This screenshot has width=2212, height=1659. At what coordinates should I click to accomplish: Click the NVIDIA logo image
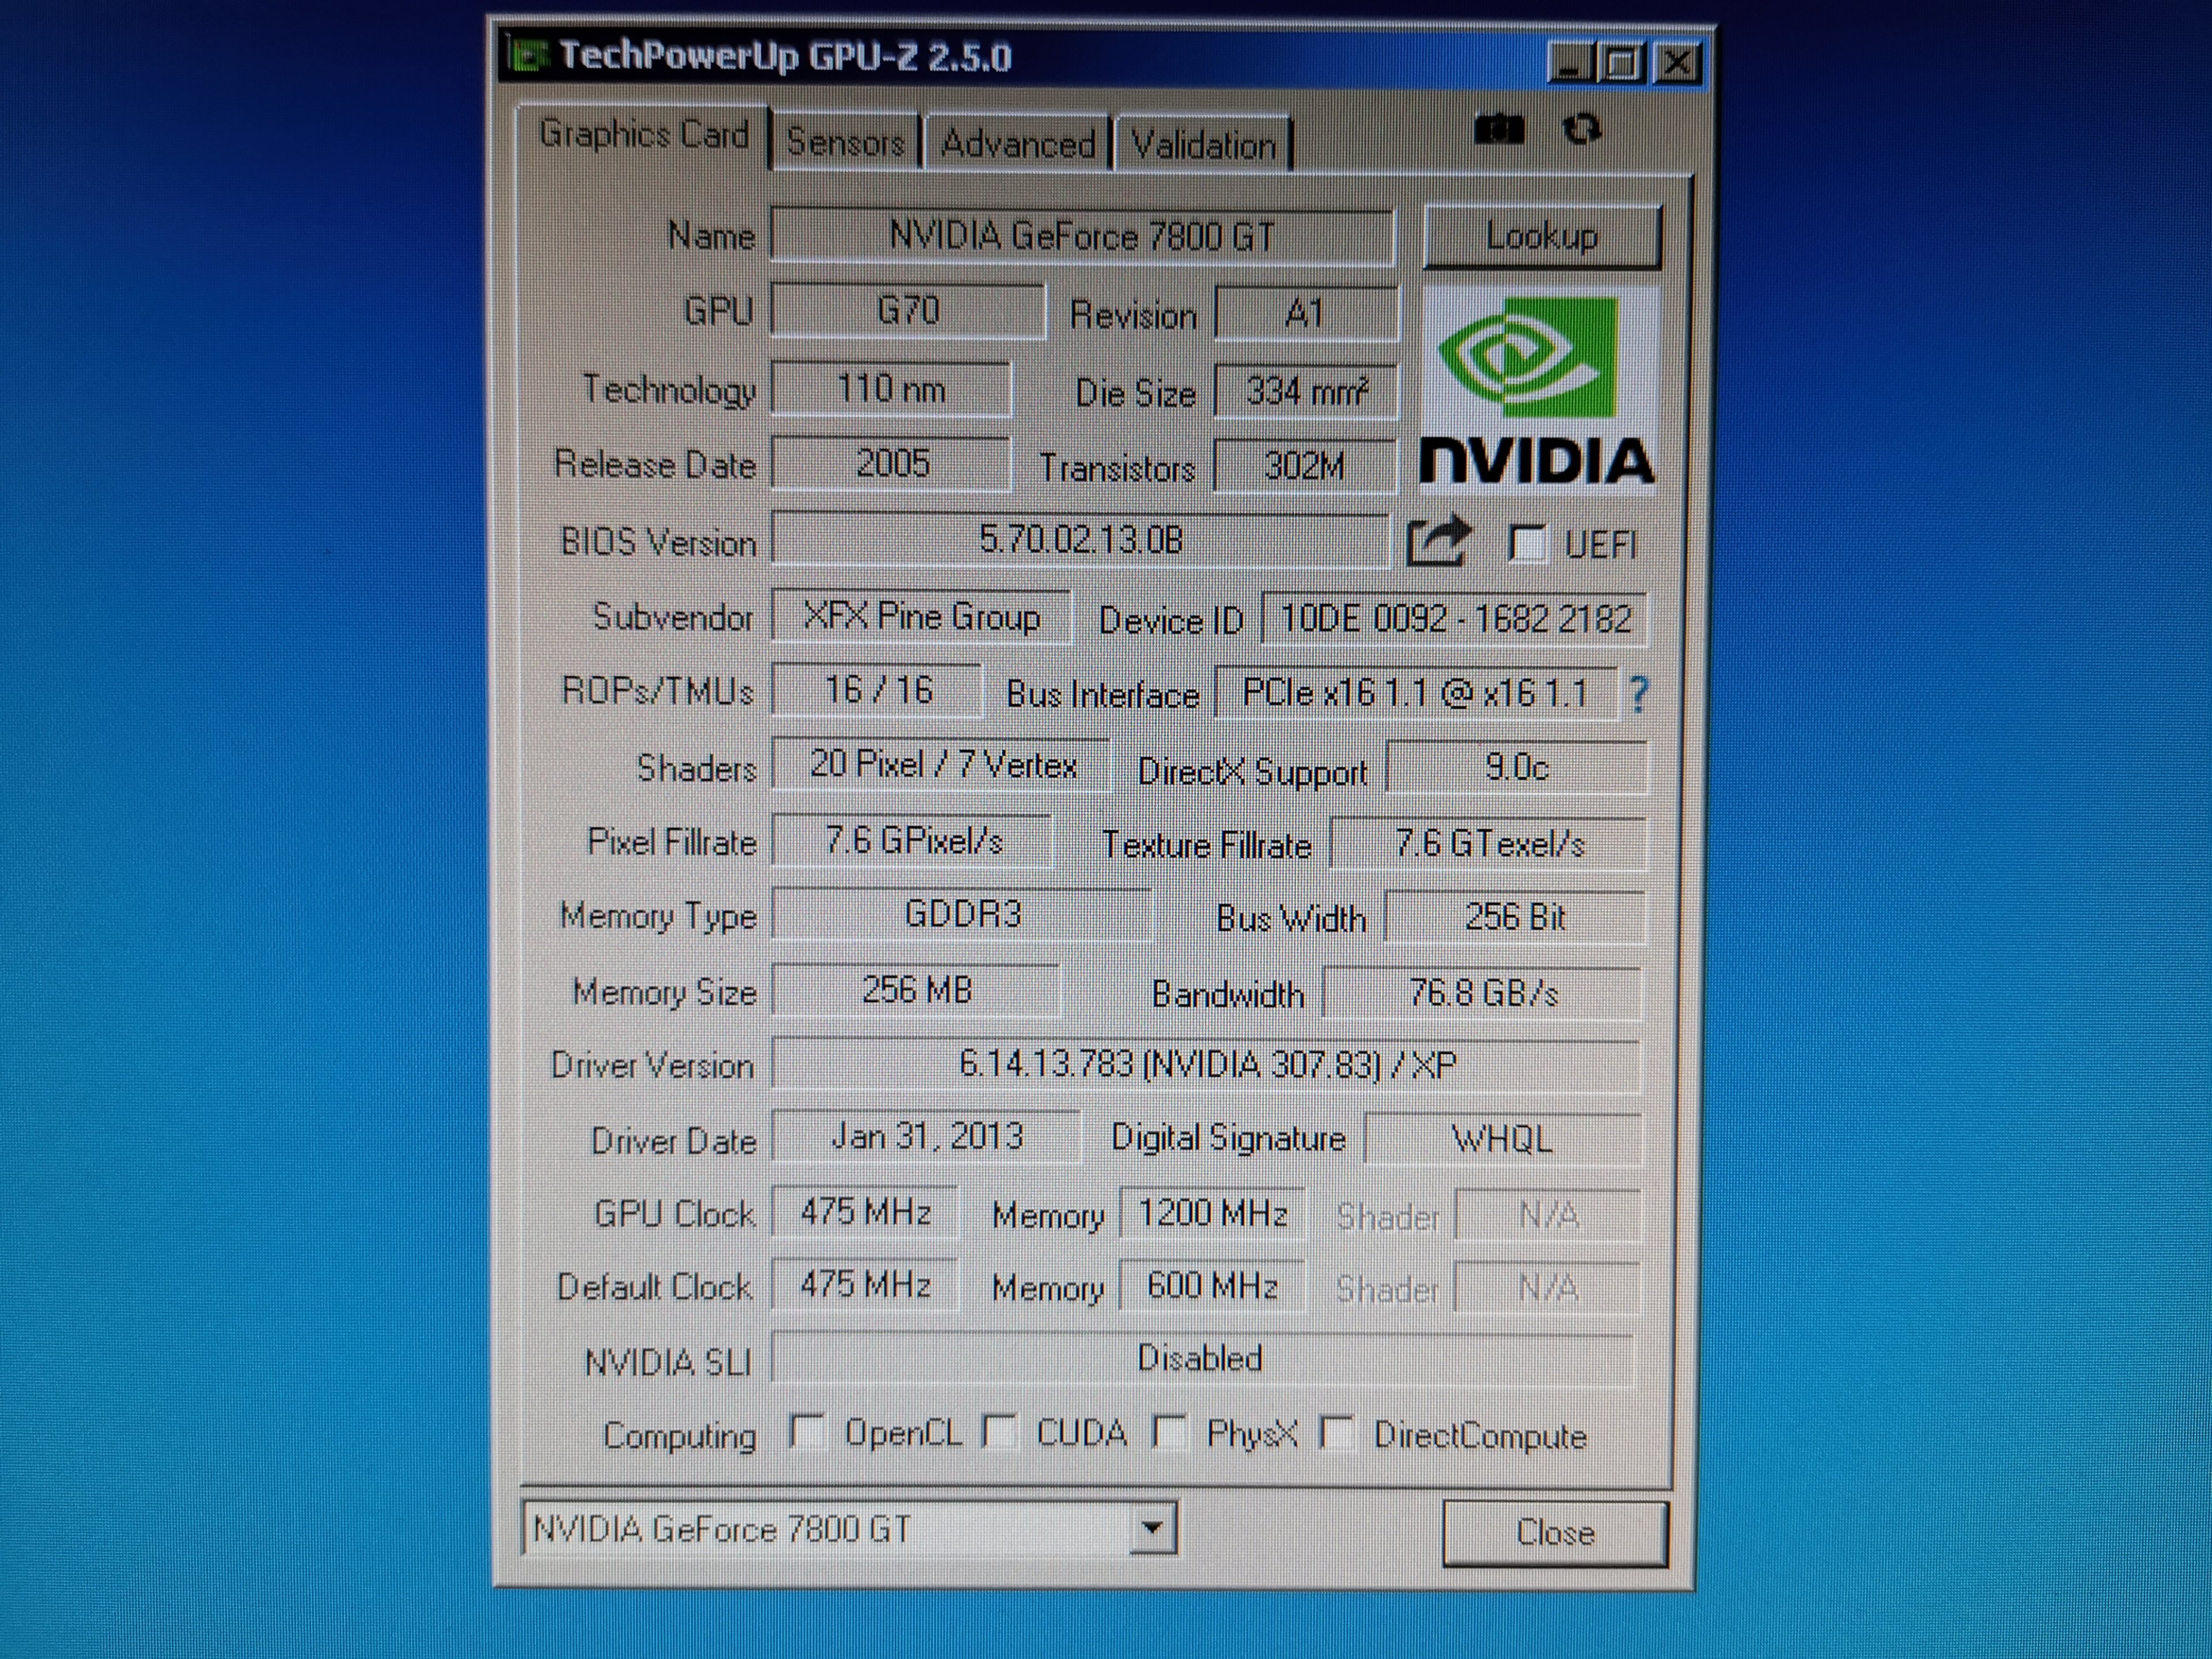(1538, 389)
